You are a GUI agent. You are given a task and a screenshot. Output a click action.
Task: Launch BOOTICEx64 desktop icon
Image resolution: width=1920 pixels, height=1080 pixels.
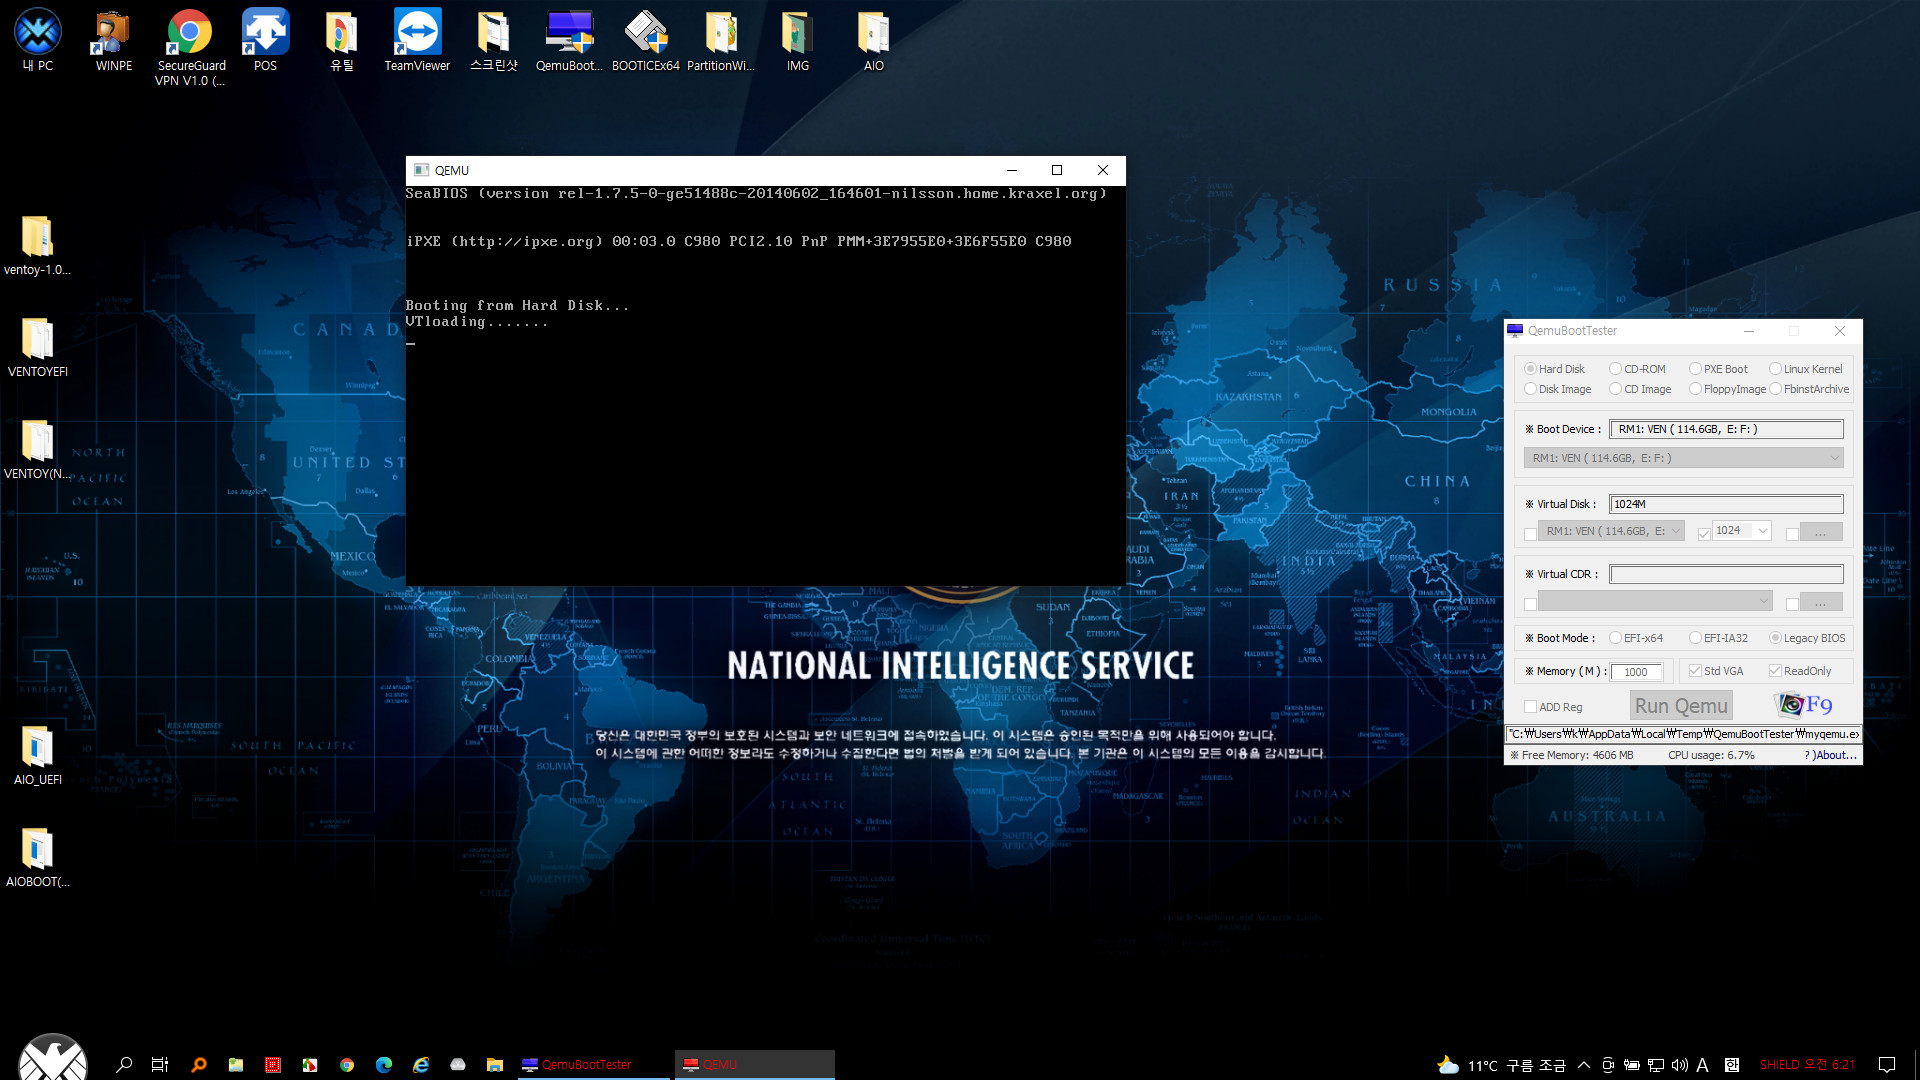tap(645, 40)
